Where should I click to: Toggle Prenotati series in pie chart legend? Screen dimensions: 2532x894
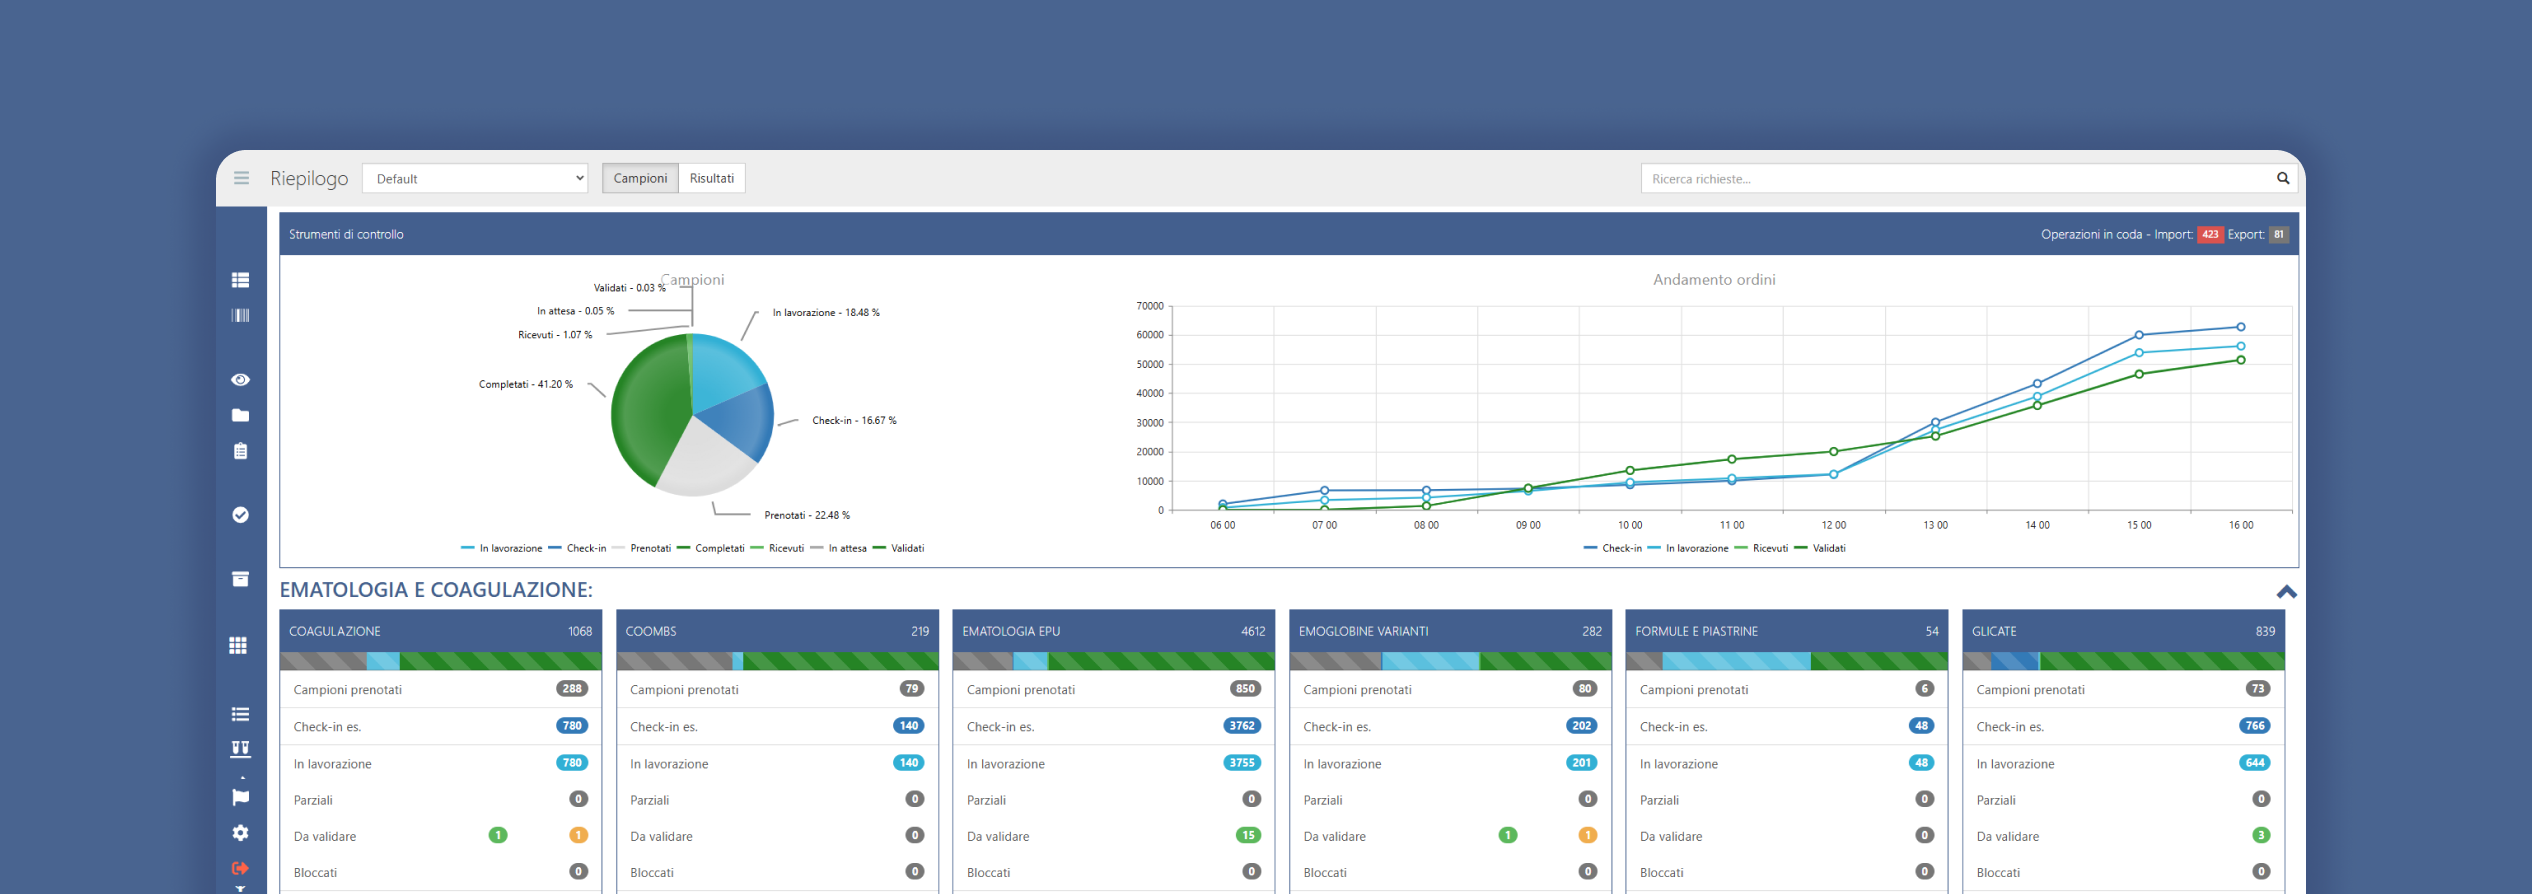641,548
